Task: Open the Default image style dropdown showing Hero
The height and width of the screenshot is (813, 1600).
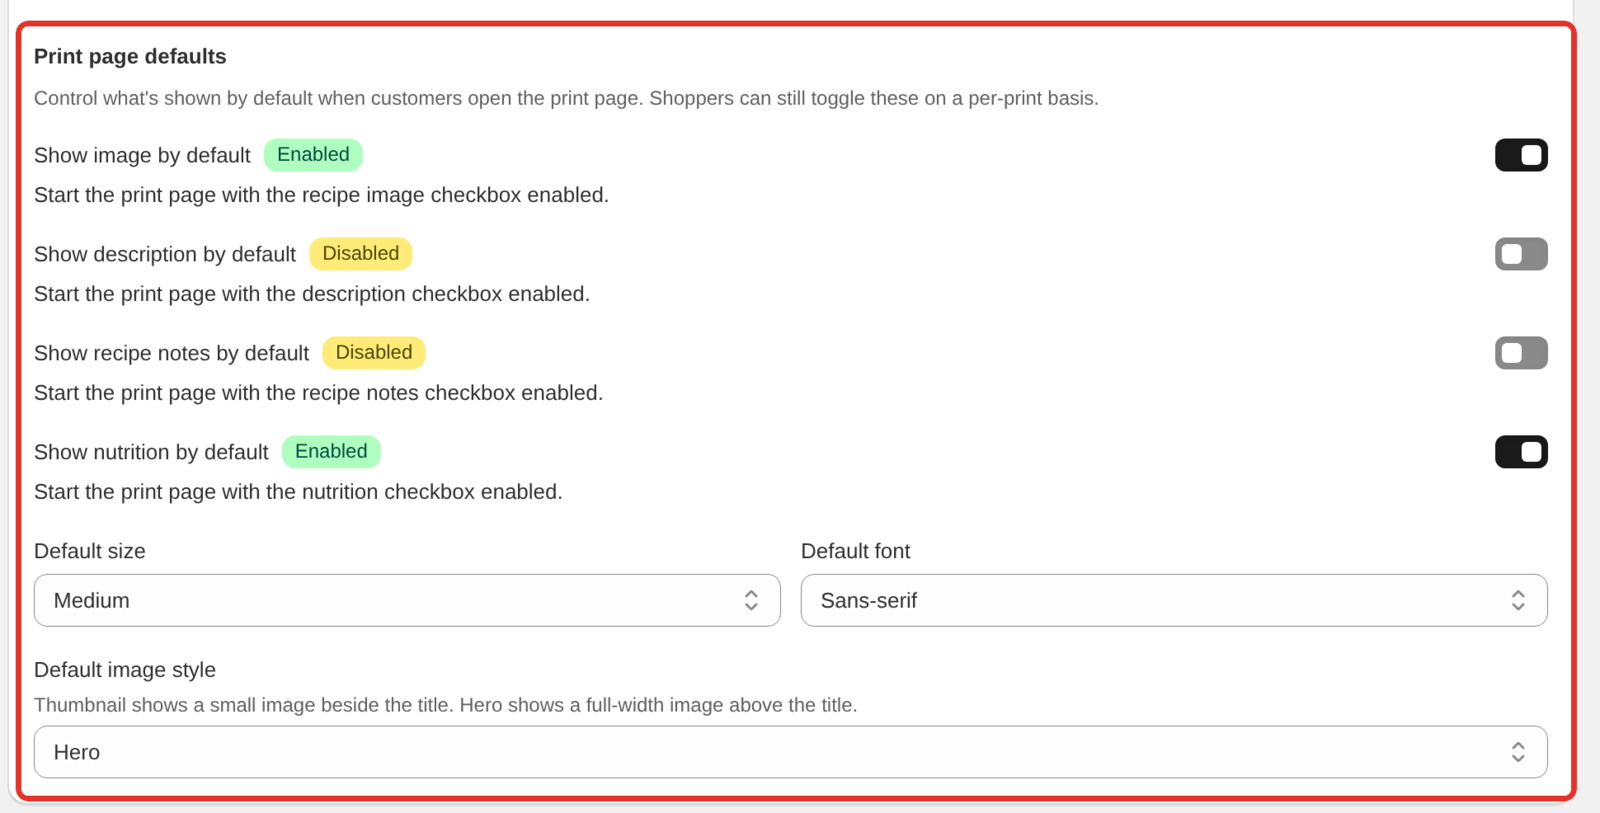Action: [x=791, y=752]
